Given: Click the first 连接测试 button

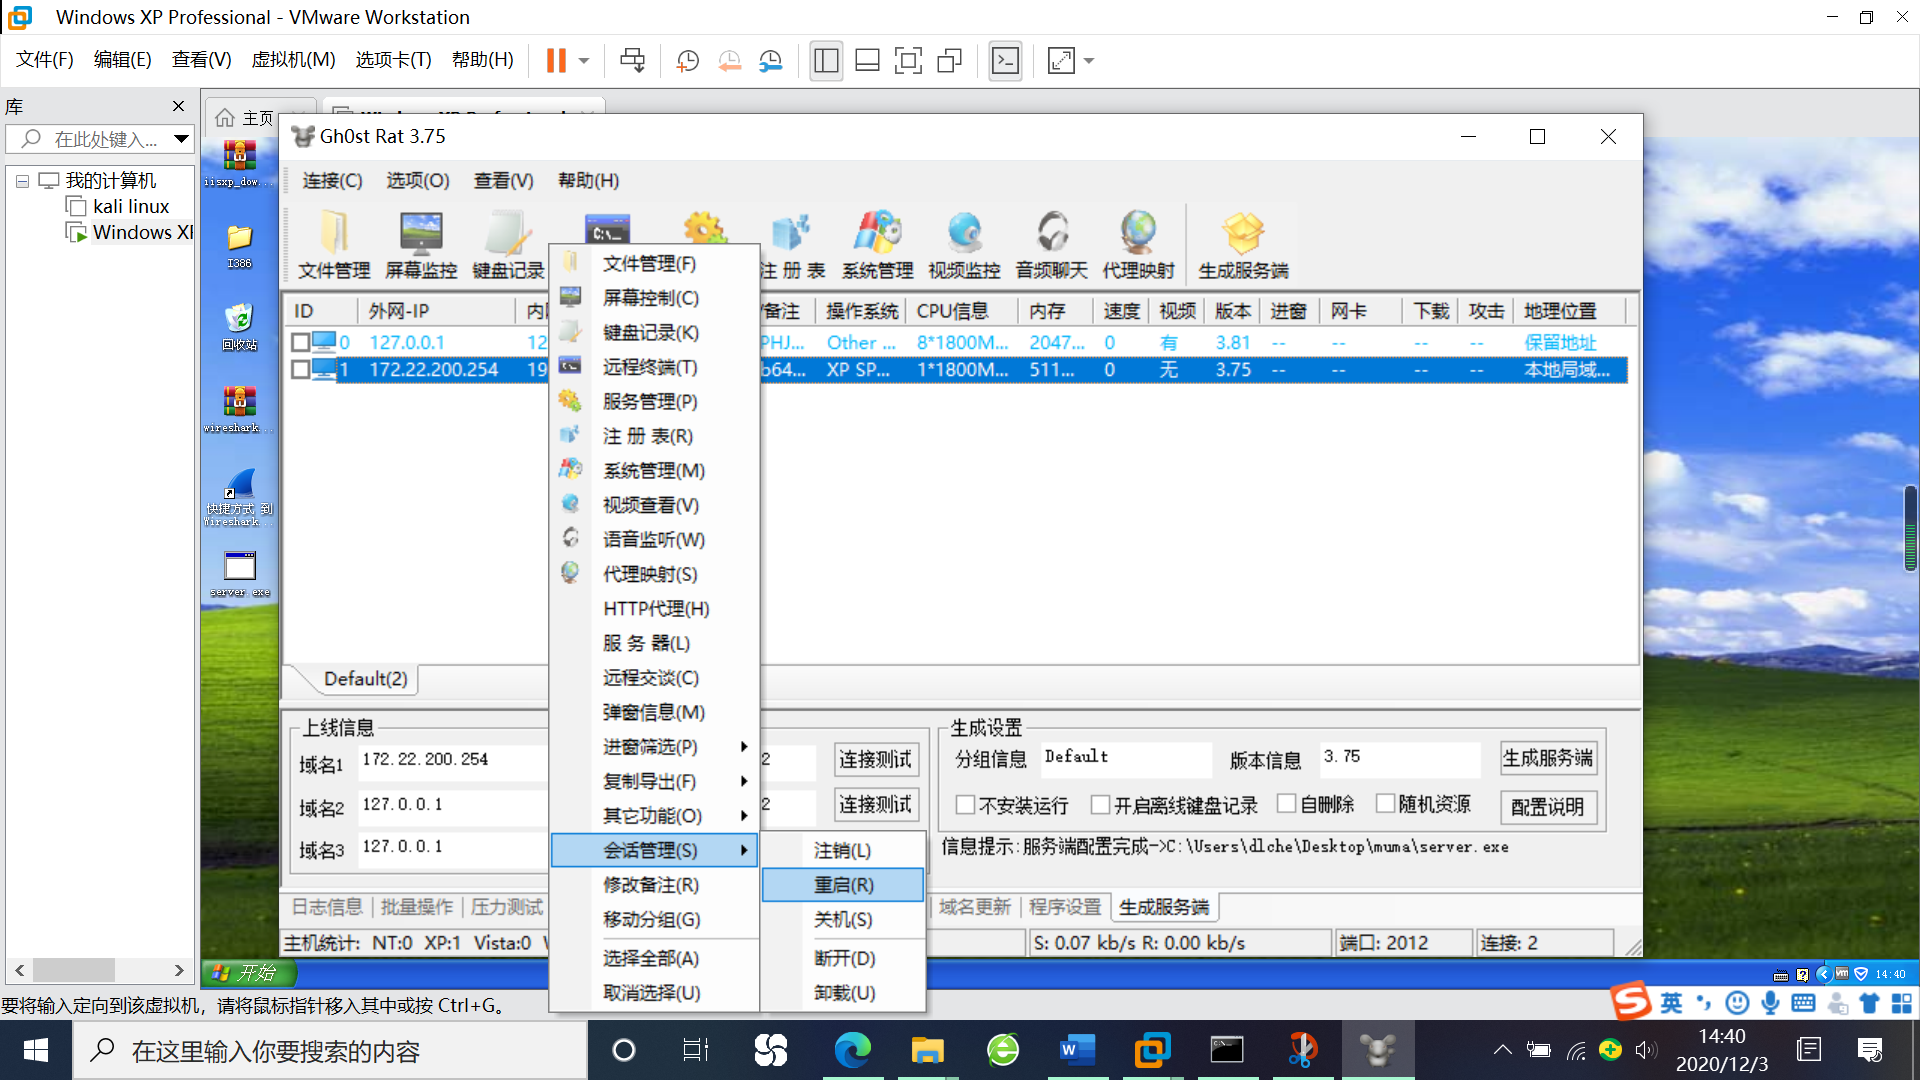Looking at the screenshot, I should (x=875, y=760).
